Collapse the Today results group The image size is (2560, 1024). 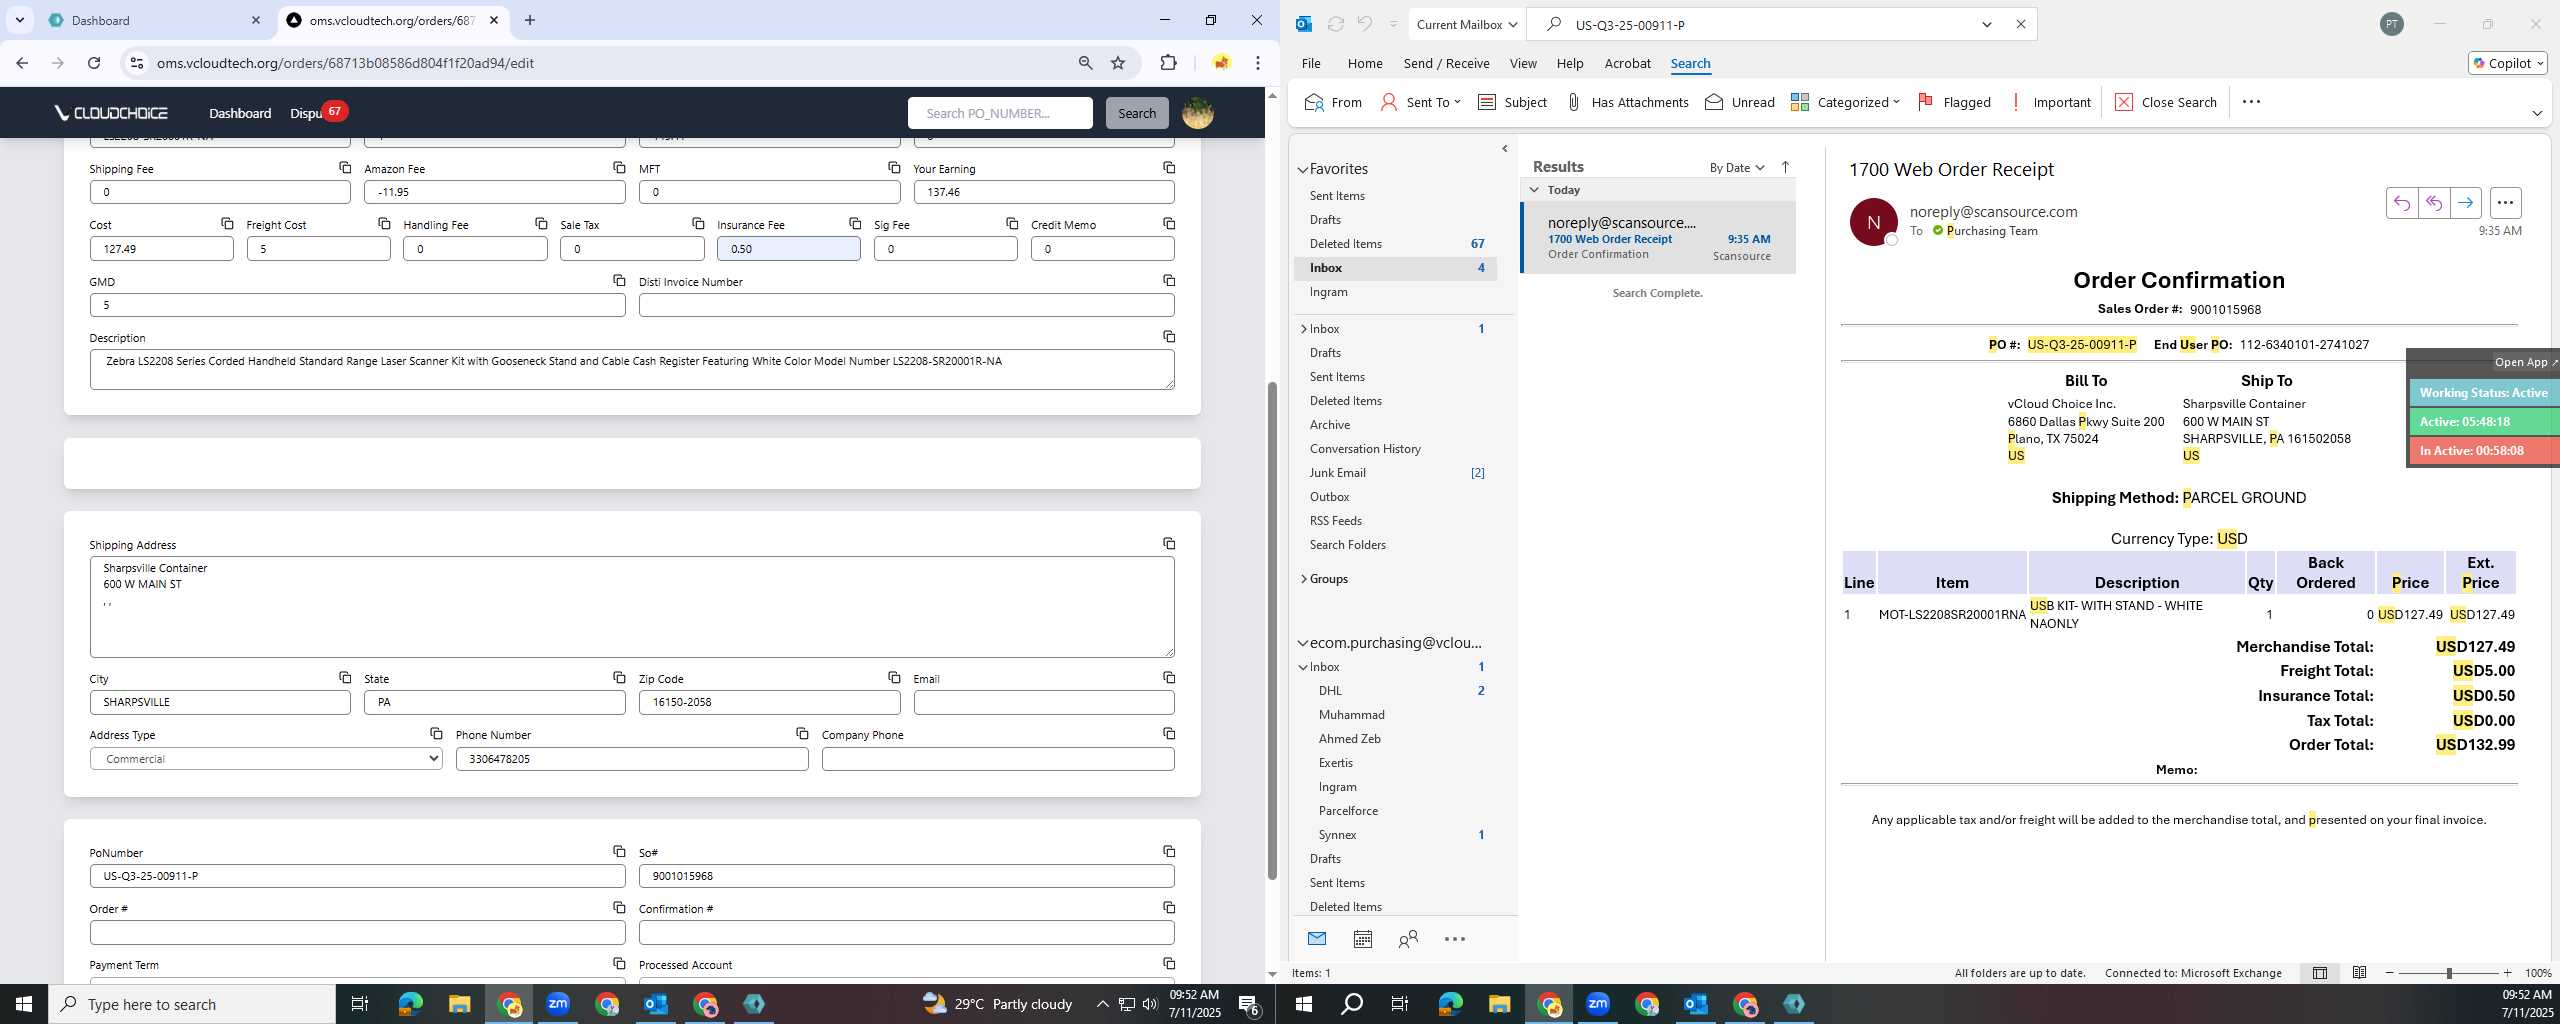[1534, 189]
